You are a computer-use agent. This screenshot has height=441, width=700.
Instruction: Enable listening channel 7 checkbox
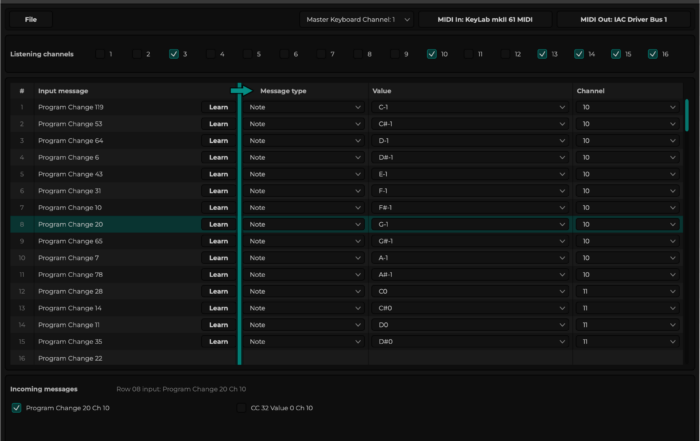pyautogui.click(x=321, y=54)
